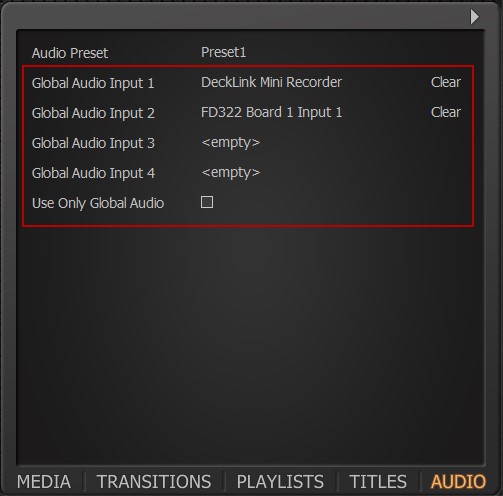The width and height of the screenshot is (503, 496).
Task: Click the Audio Preset label
Action: click(x=70, y=53)
